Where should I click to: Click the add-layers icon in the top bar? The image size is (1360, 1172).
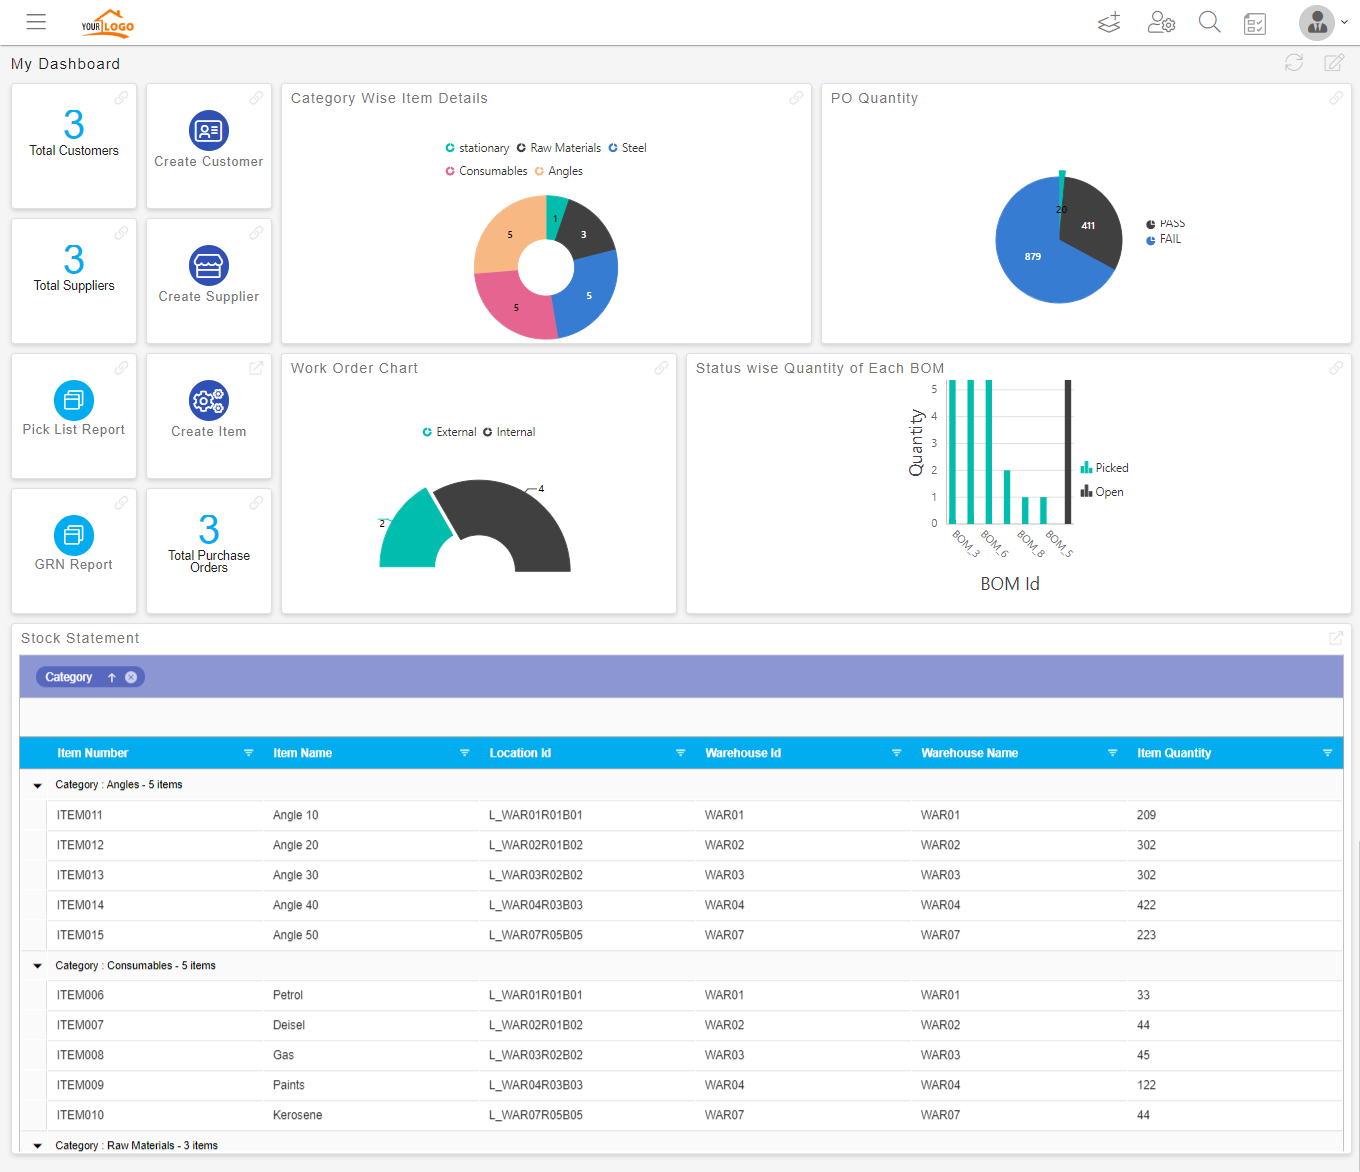click(x=1108, y=21)
